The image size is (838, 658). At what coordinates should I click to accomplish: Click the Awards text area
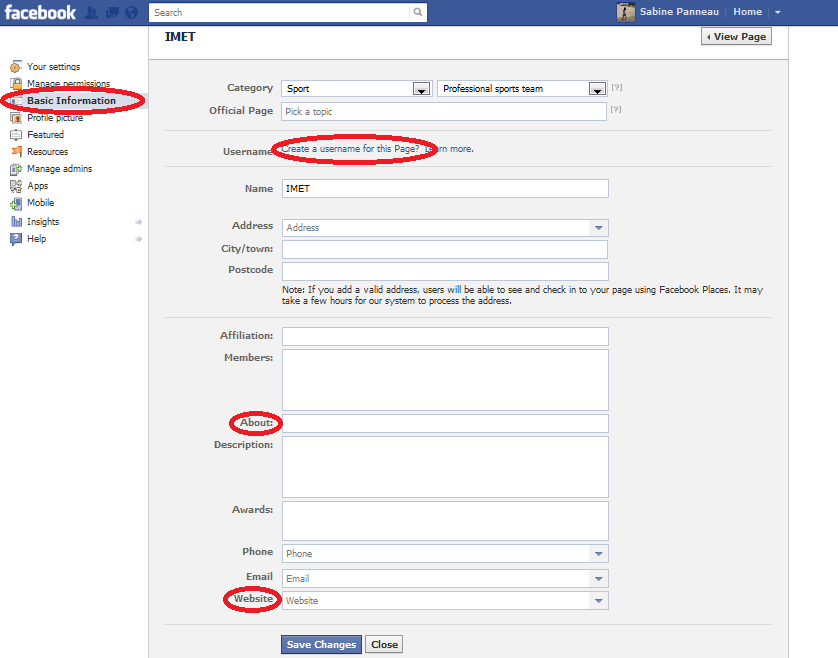coord(445,521)
